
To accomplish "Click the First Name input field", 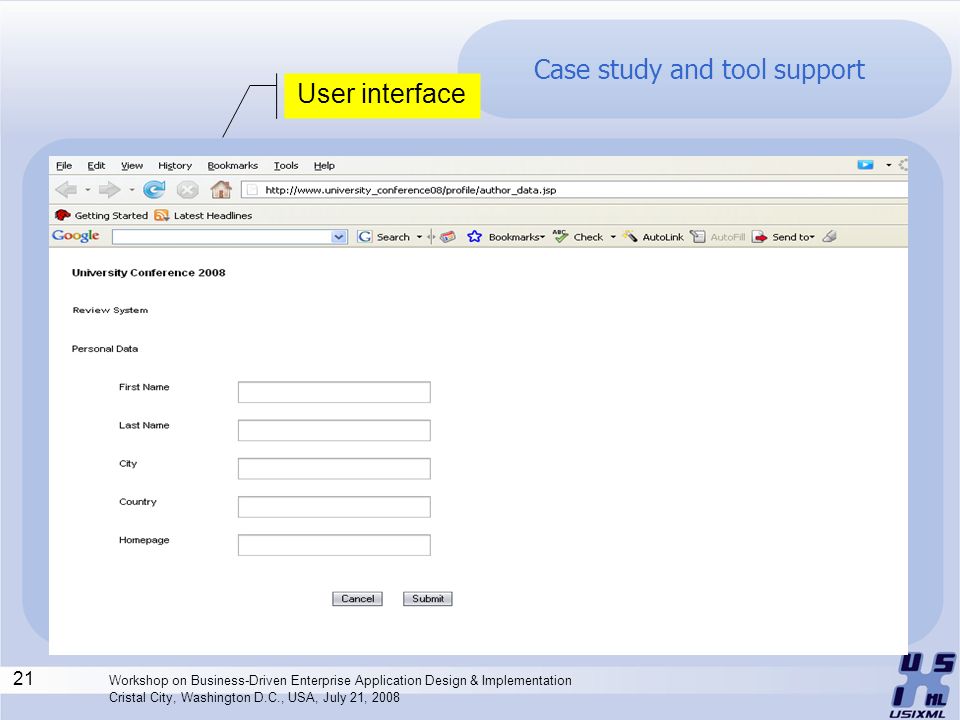I will click(x=334, y=392).
